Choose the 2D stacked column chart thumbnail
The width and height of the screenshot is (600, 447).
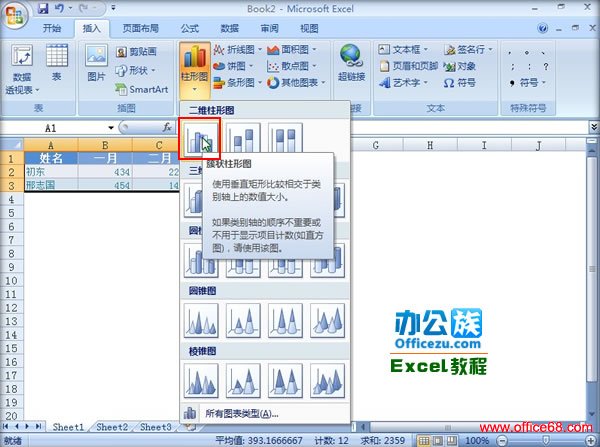[243, 138]
